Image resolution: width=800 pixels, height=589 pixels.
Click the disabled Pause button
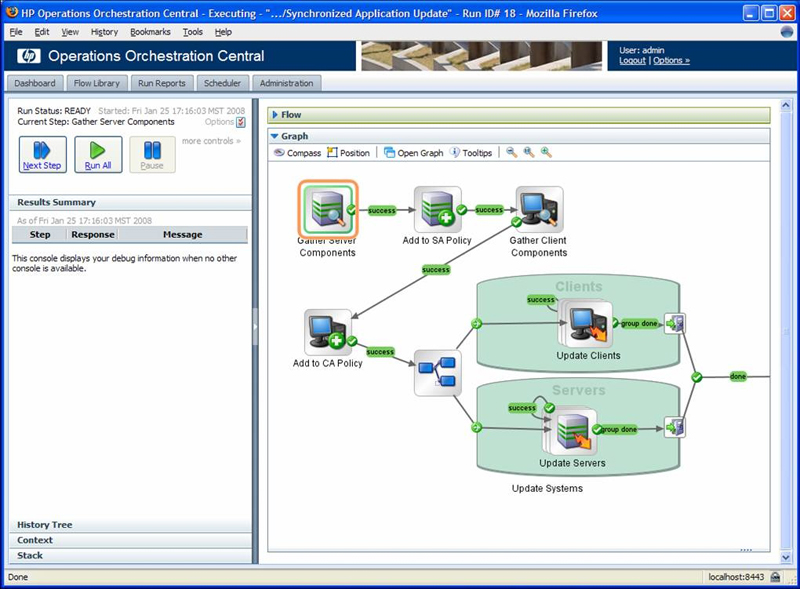tap(152, 154)
